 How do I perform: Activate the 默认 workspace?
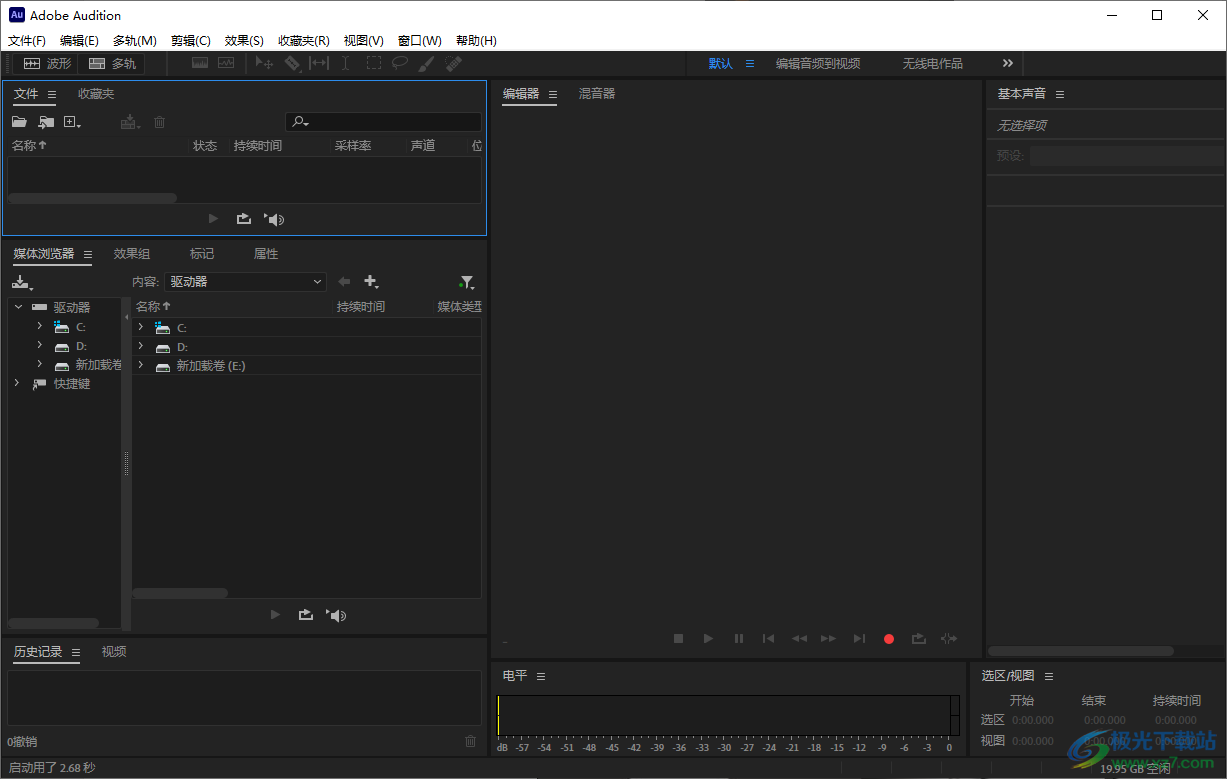[x=718, y=62]
